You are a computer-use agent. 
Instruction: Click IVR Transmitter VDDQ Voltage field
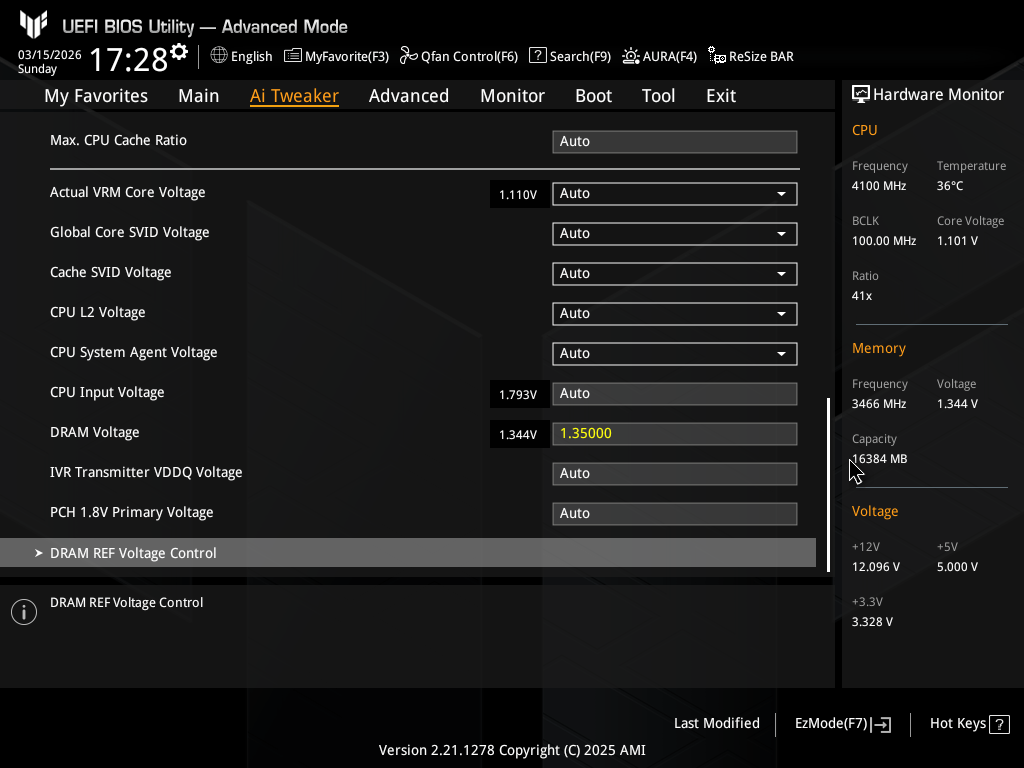coord(675,473)
